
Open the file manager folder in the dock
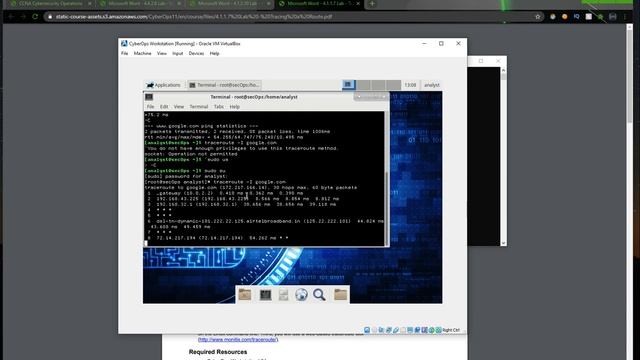[x=245, y=294]
